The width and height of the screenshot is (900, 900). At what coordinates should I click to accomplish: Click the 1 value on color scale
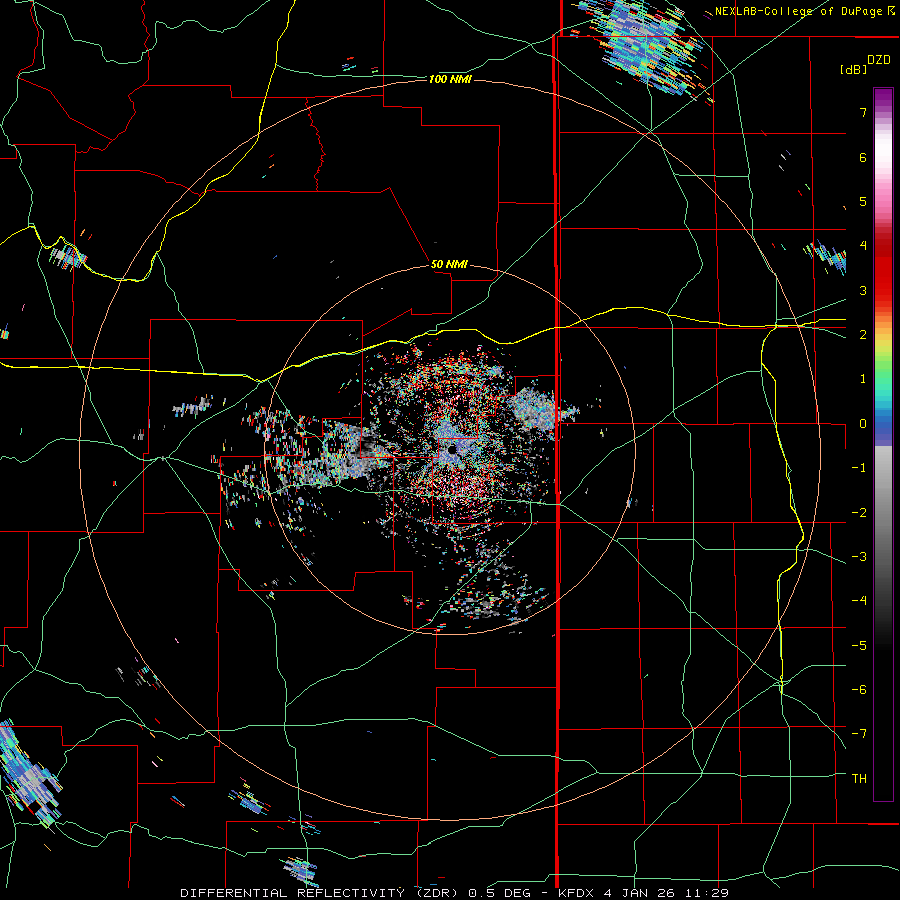coord(863,379)
